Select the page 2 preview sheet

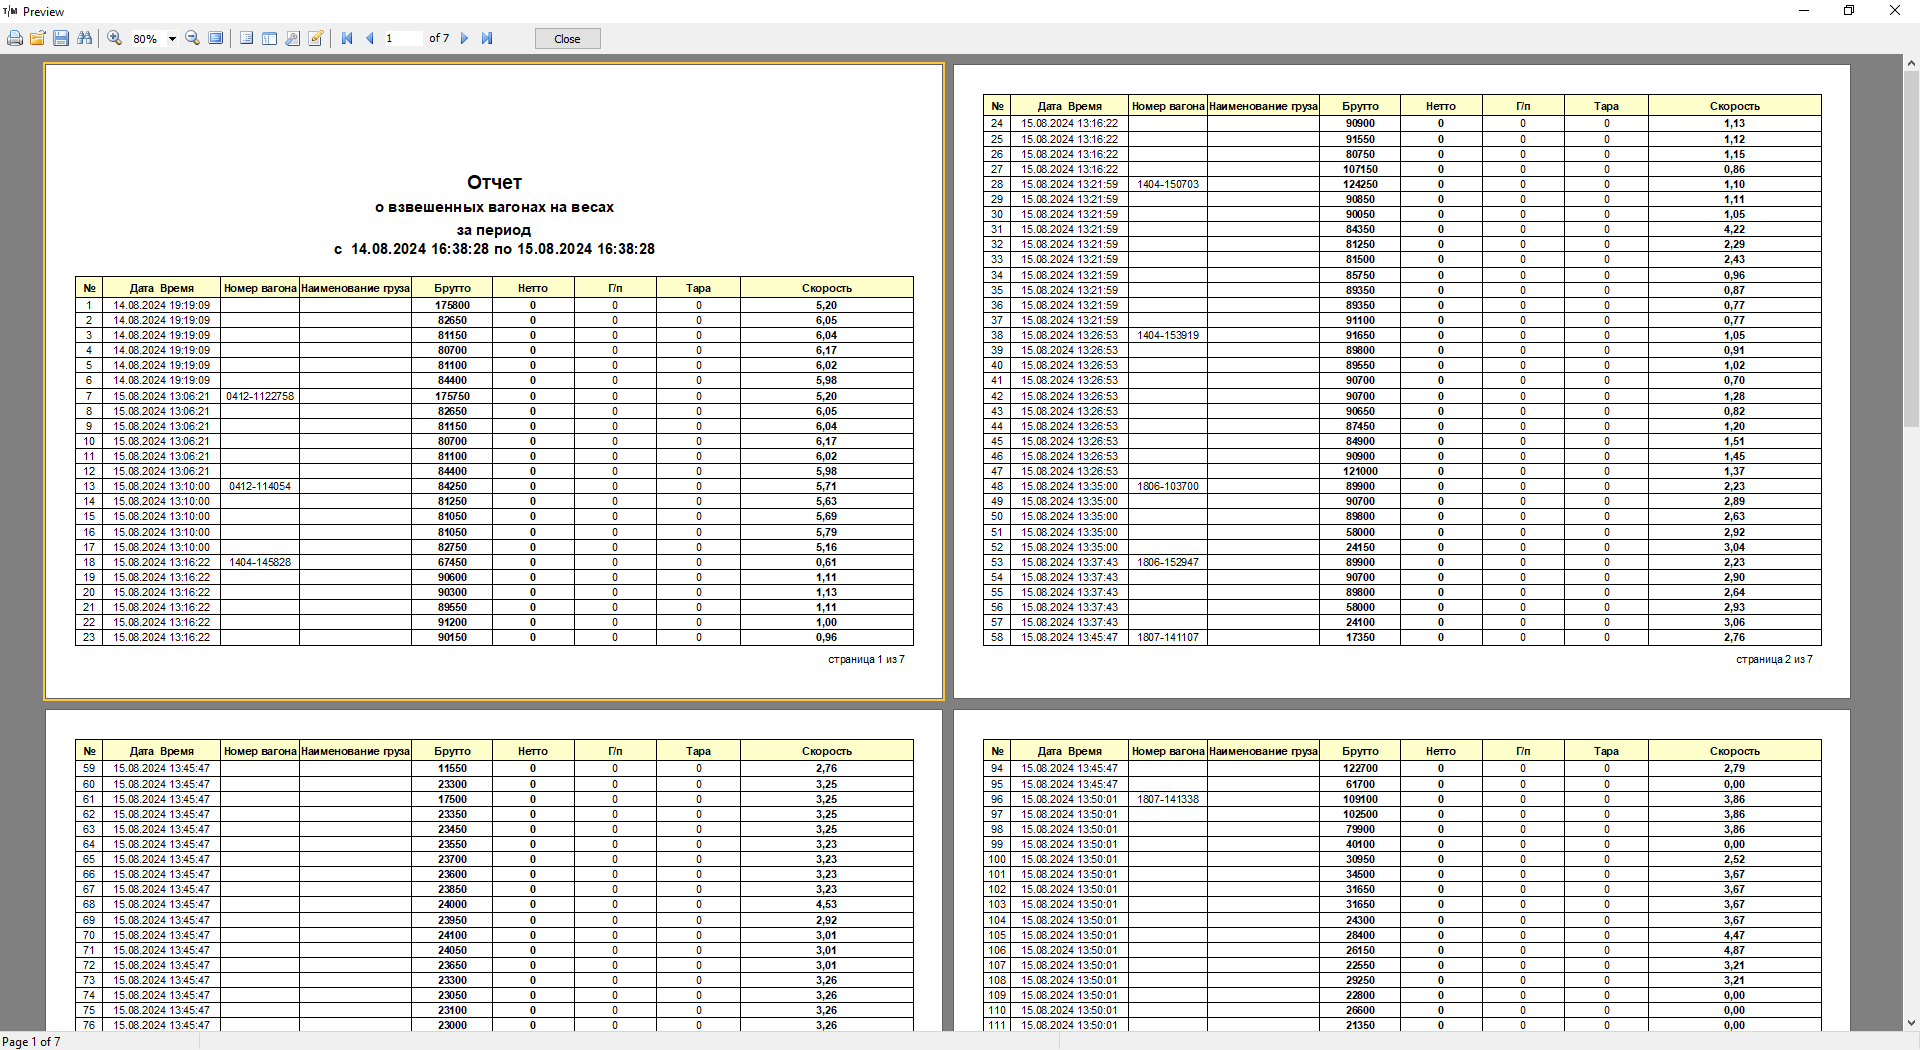[1401, 380]
